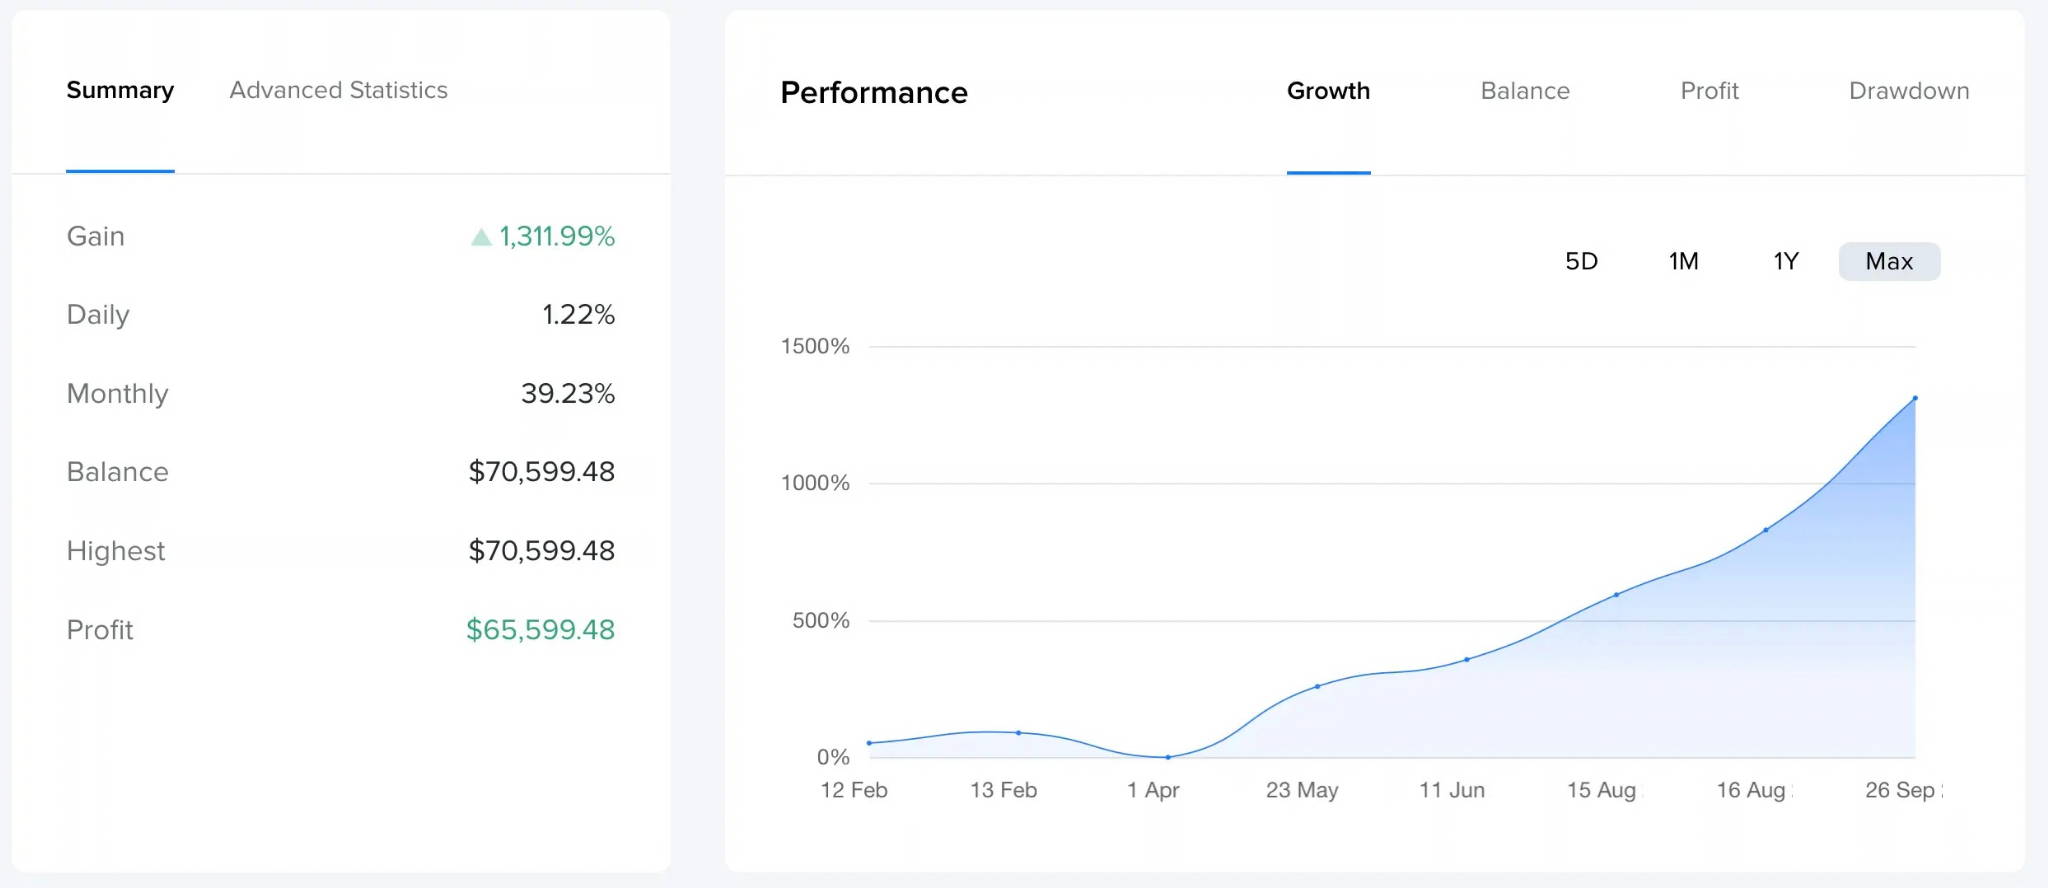Image resolution: width=2048 pixels, height=888 pixels.
Task: Click the 26 Sep chart data point
Action: click(x=1915, y=398)
